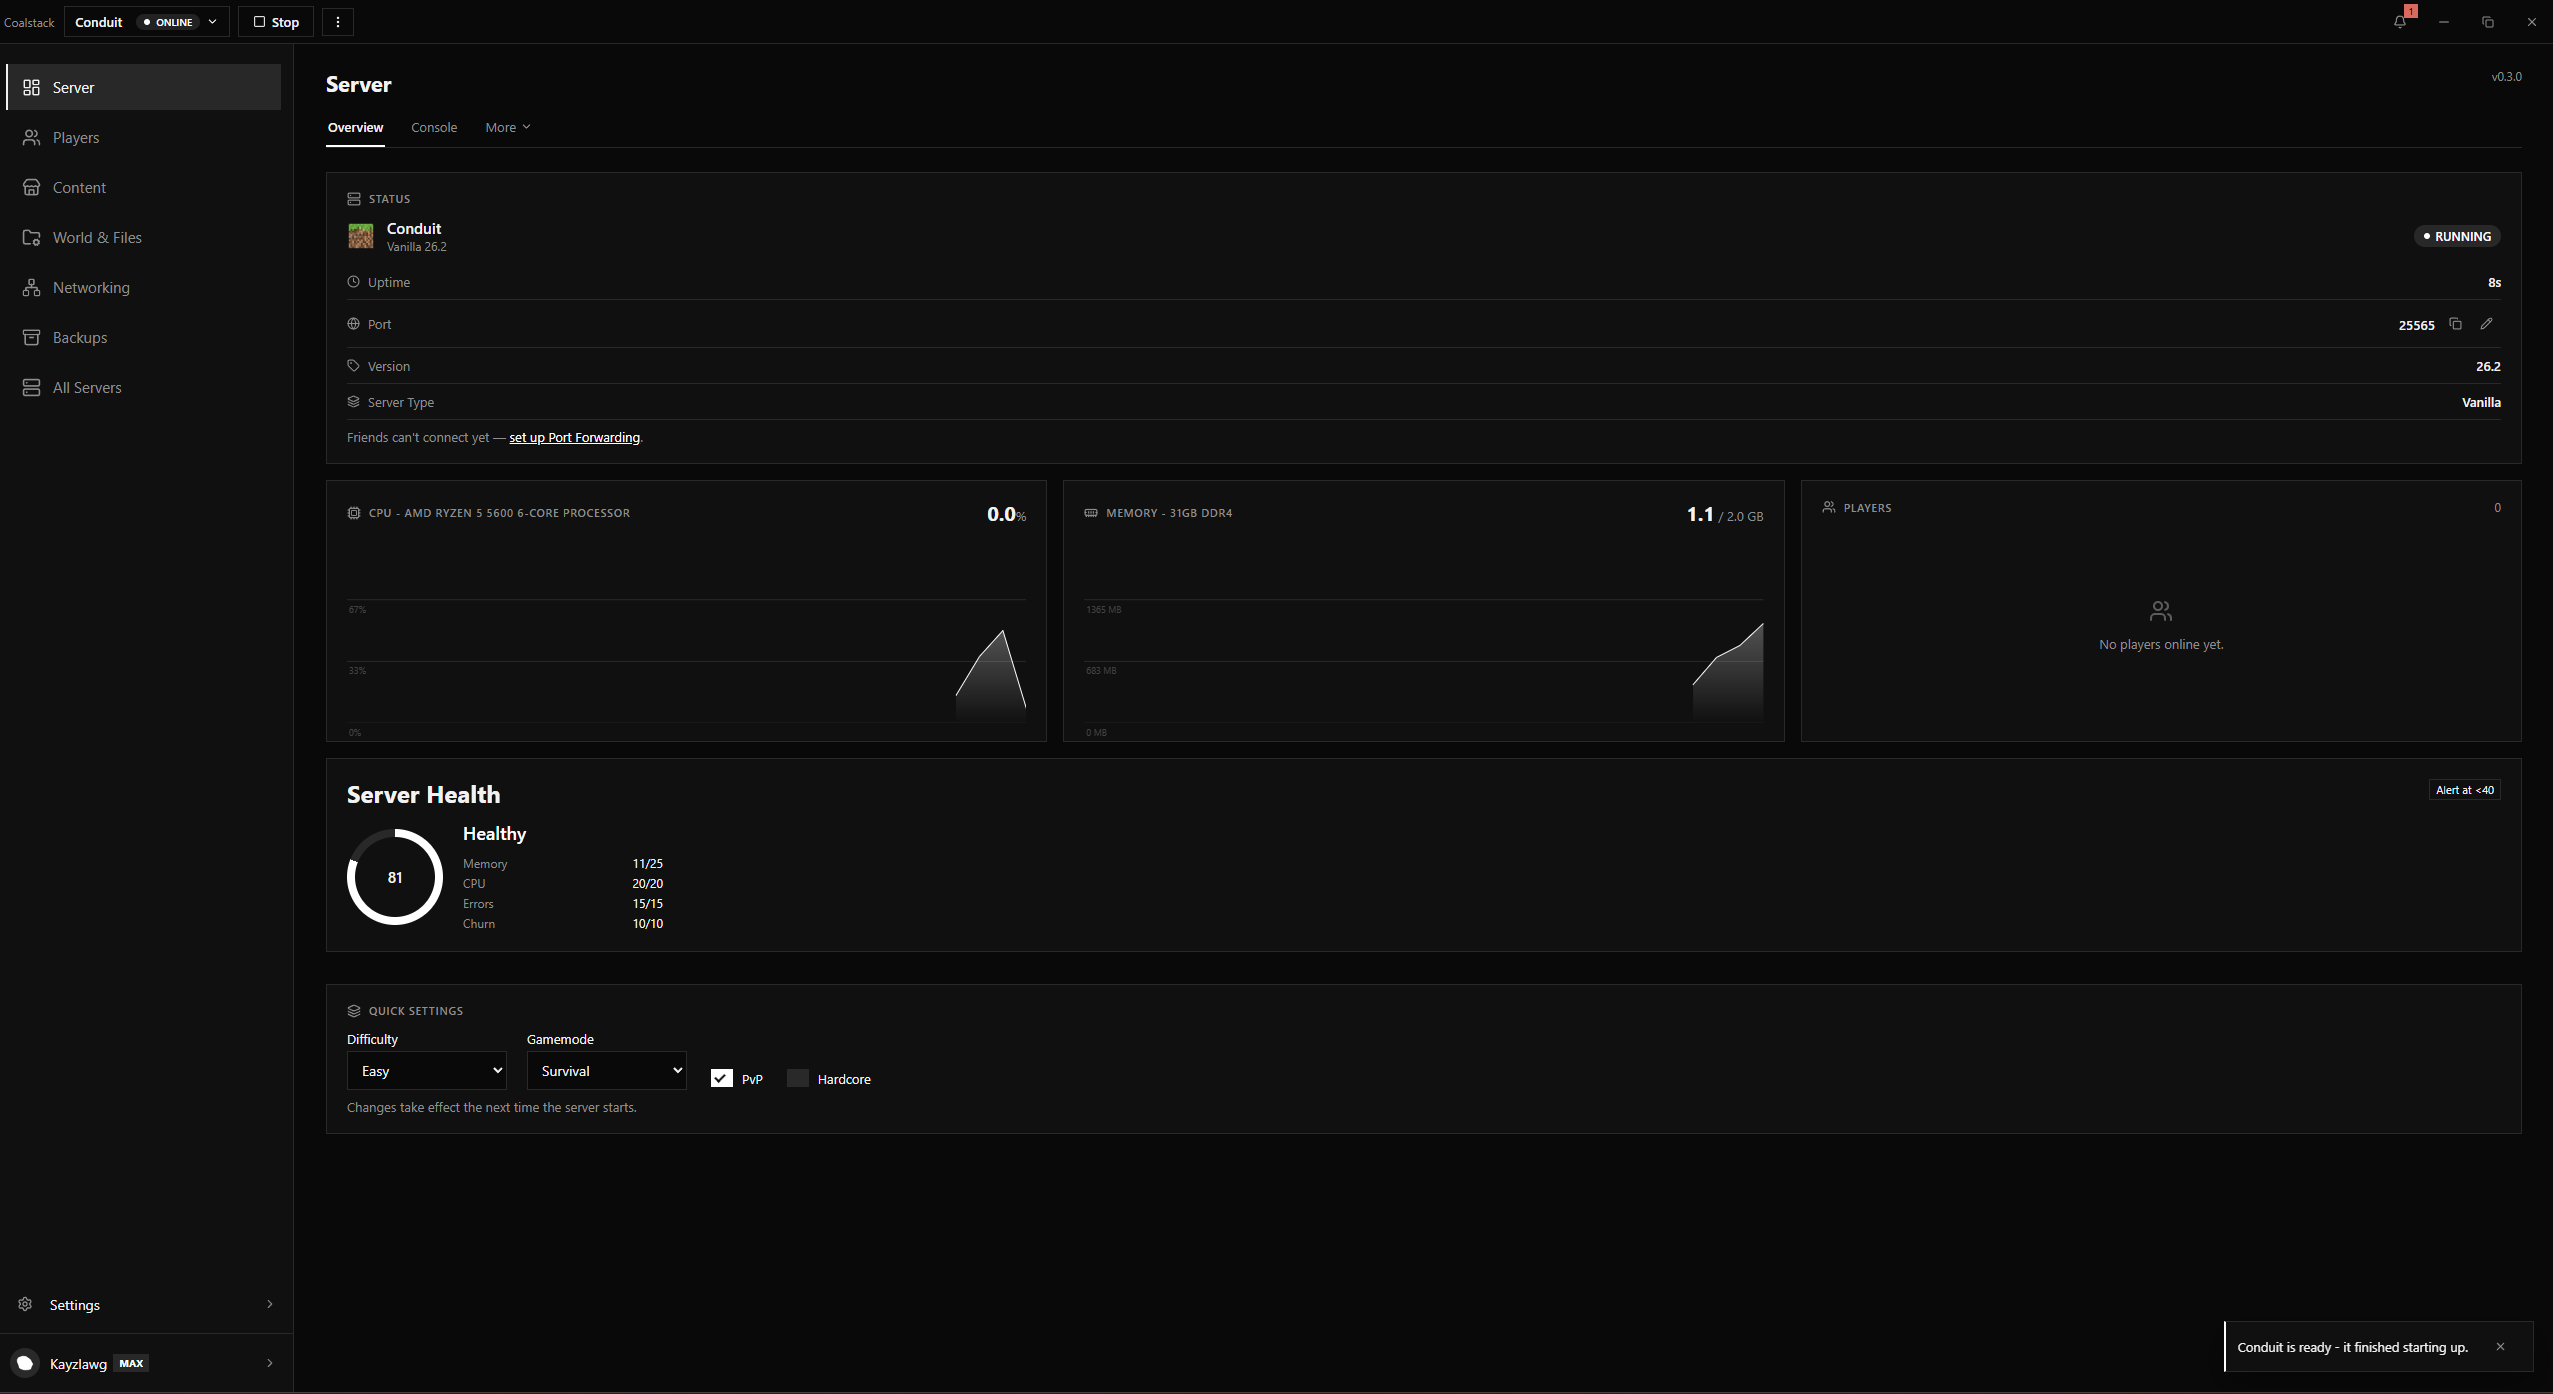Click the health score ring showing 81
2553x1394 pixels.
[x=395, y=877]
